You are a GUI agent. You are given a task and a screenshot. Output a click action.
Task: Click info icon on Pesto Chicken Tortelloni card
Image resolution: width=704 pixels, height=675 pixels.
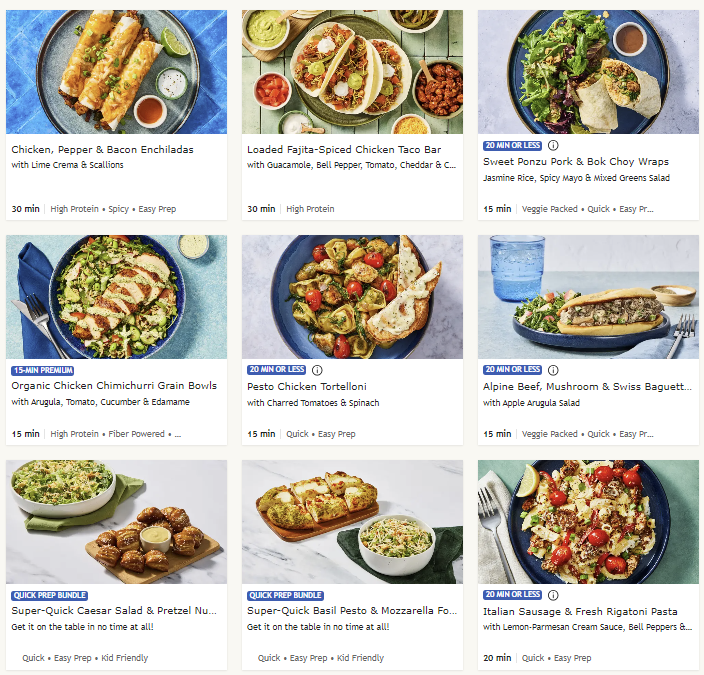click(x=317, y=370)
